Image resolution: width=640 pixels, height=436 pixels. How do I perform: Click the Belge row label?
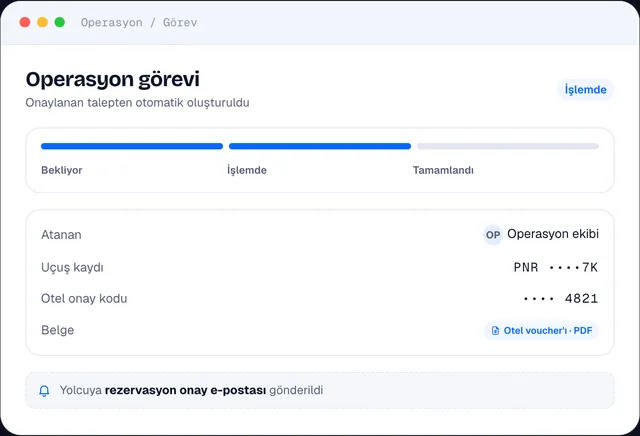pyautogui.click(x=58, y=330)
